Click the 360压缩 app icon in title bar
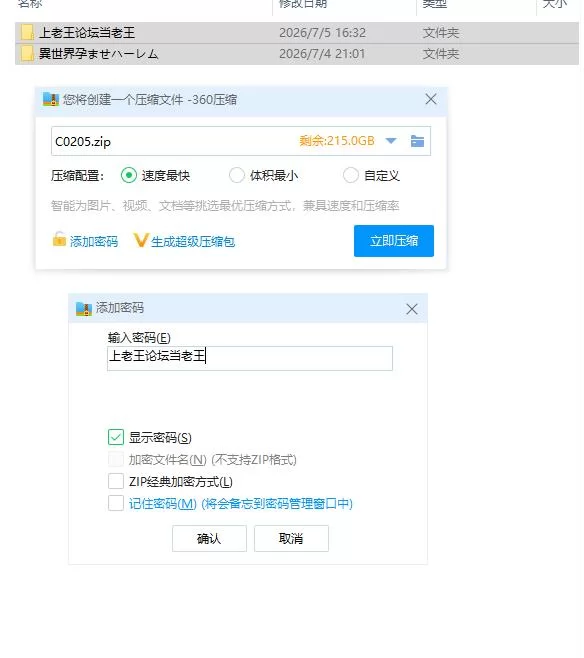 [51, 99]
